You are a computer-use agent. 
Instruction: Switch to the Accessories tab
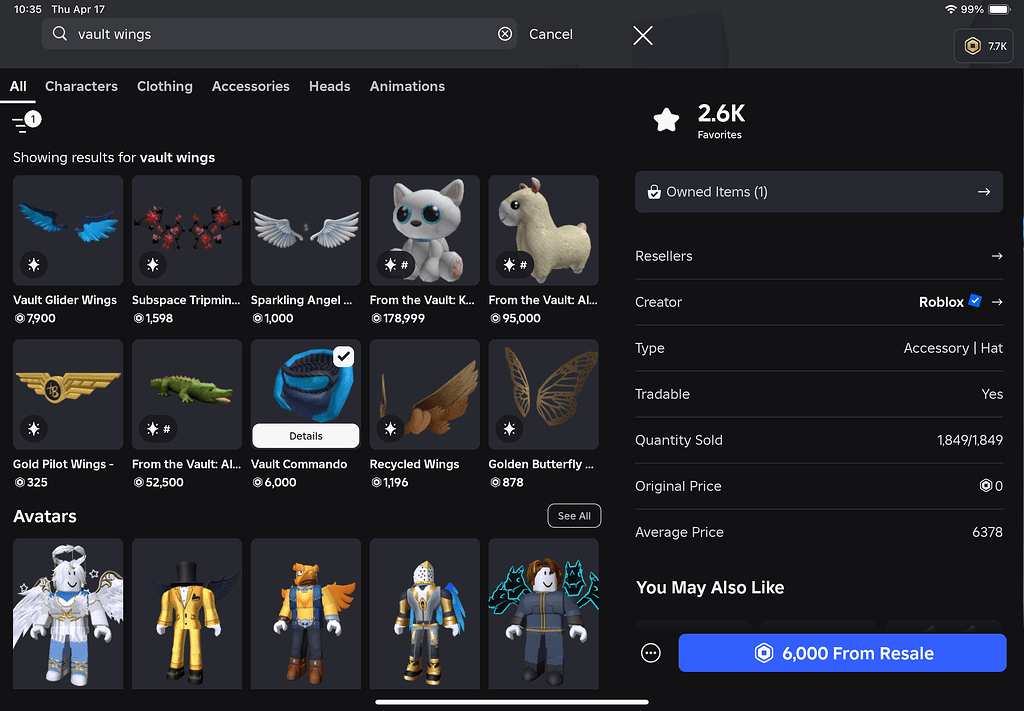click(x=250, y=86)
